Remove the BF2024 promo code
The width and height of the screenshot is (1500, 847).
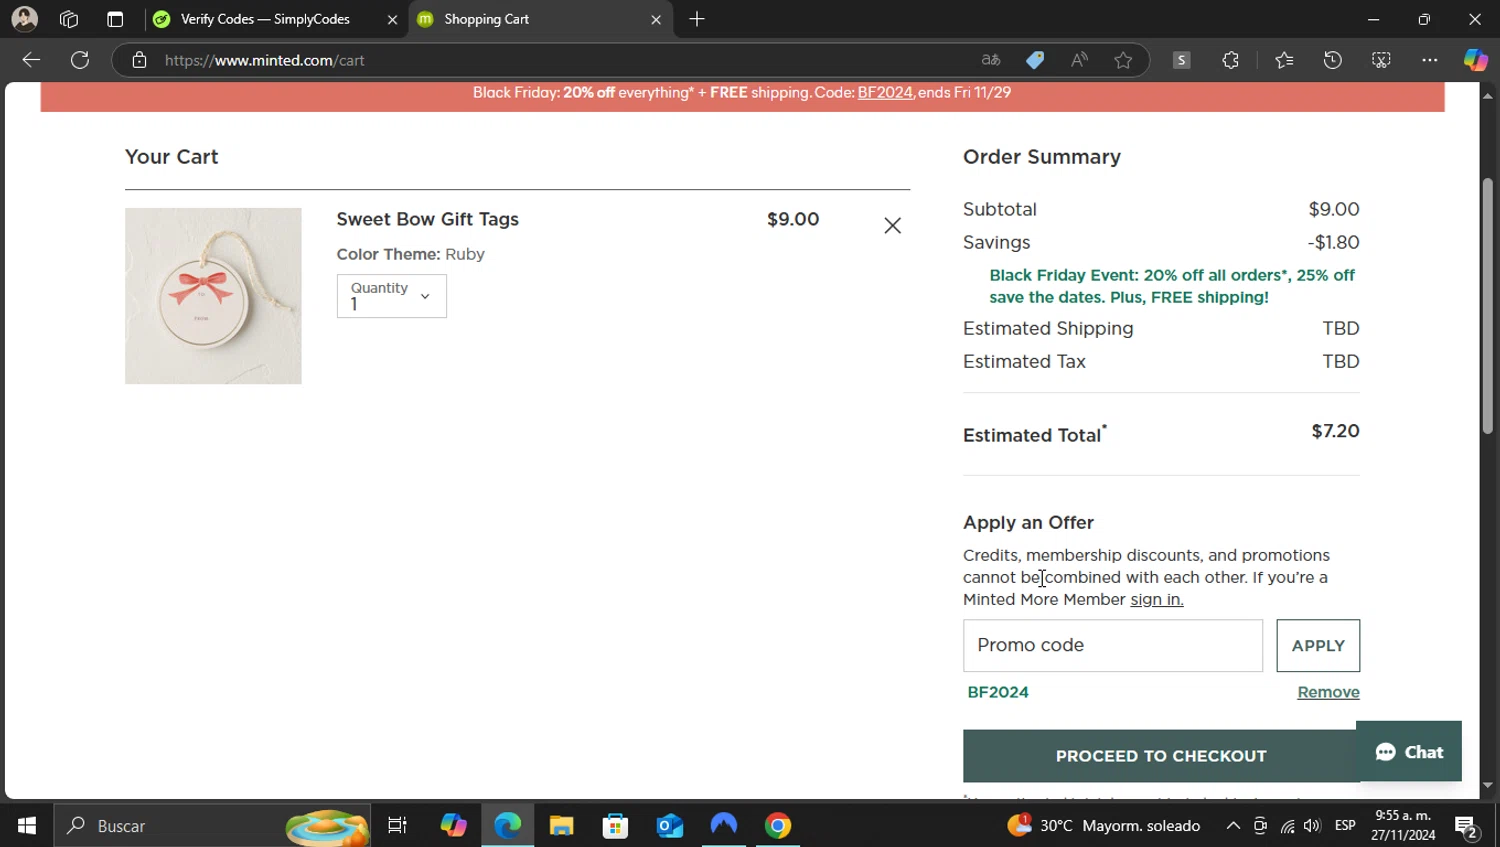point(1328,692)
